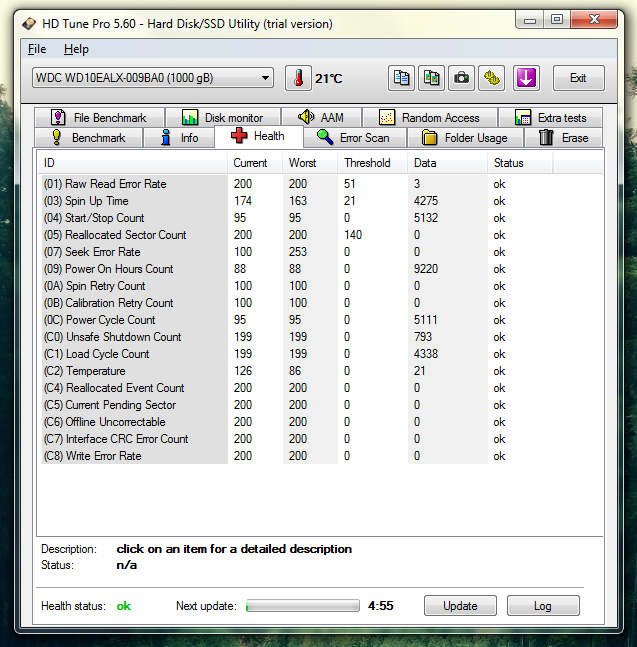Viewport: 637px width, 647px height.
Task: Click the thermometer temperature icon
Action: (298, 78)
